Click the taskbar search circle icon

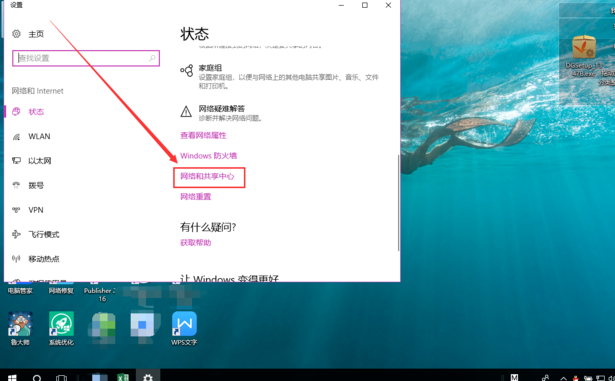(x=37, y=377)
